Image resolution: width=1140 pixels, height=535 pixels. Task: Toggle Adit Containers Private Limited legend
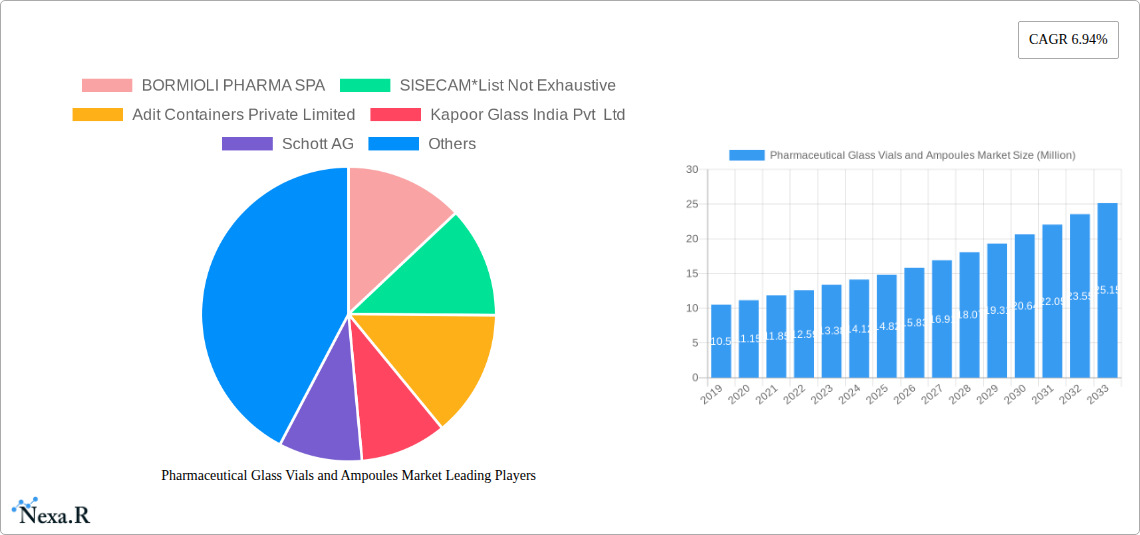(213, 115)
